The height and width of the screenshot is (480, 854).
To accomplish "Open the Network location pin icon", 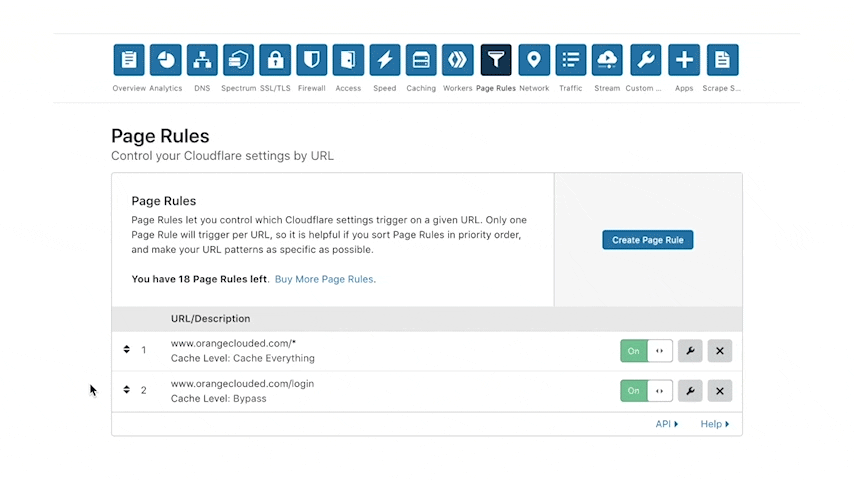I will tap(534, 60).
